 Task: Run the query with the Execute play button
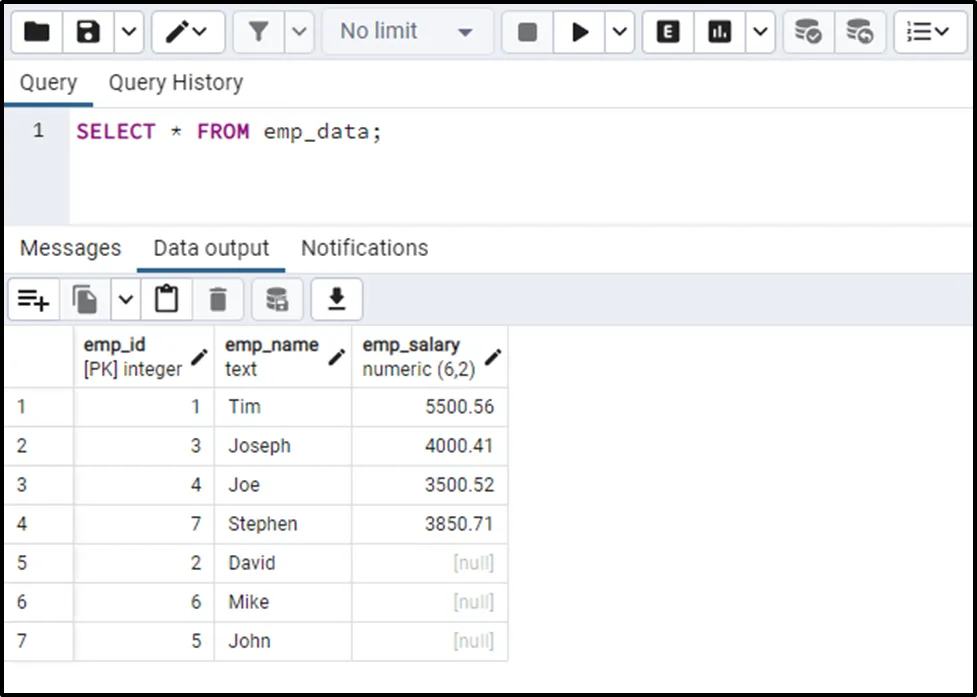[579, 32]
